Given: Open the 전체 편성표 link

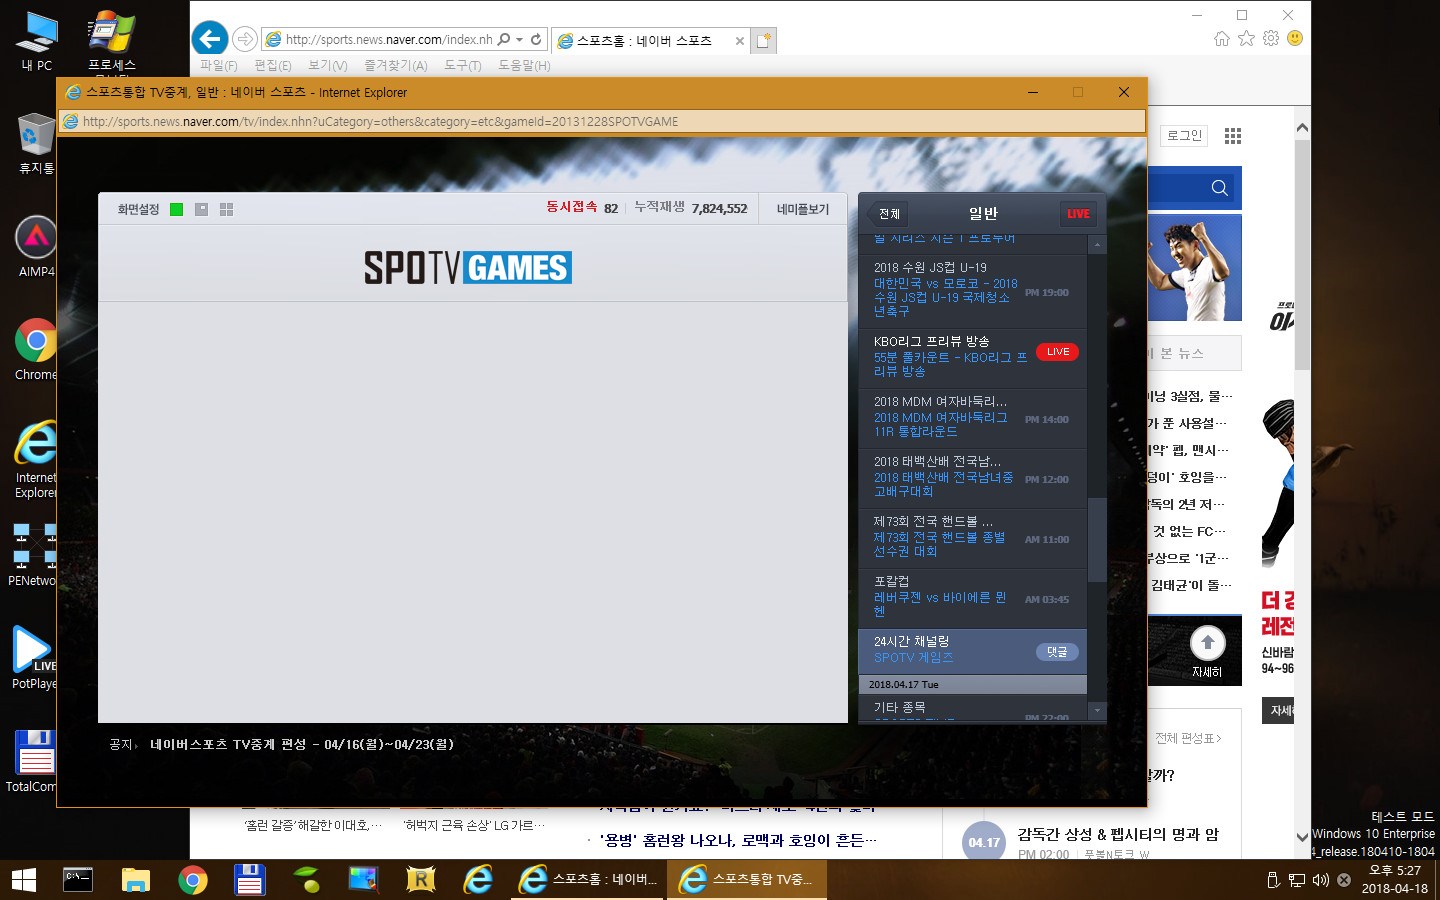Looking at the screenshot, I should (1188, 739).
